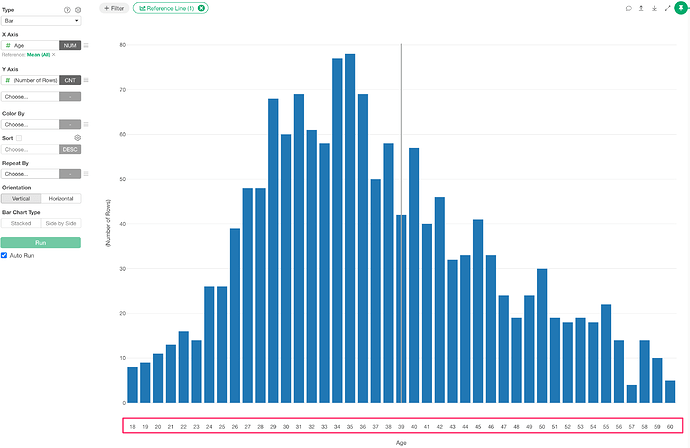Open chart settings gear next to Type
The image size is (690, 448).
pos(78,9)
